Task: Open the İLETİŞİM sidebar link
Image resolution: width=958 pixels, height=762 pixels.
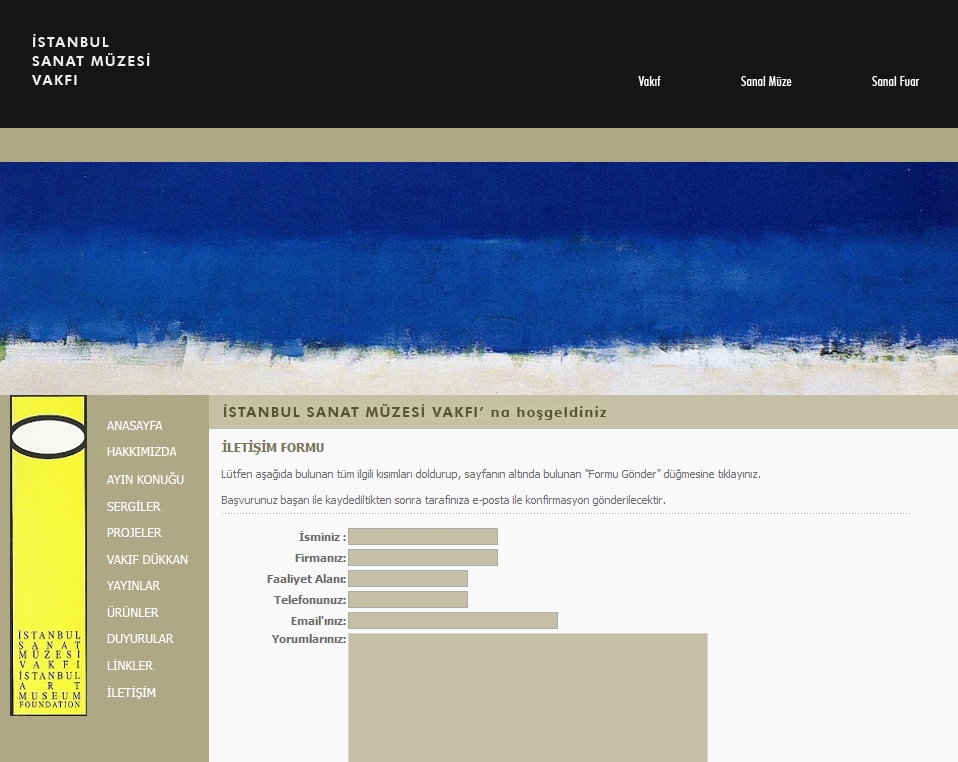Action: pyautogui.click(x=131, y=692)
